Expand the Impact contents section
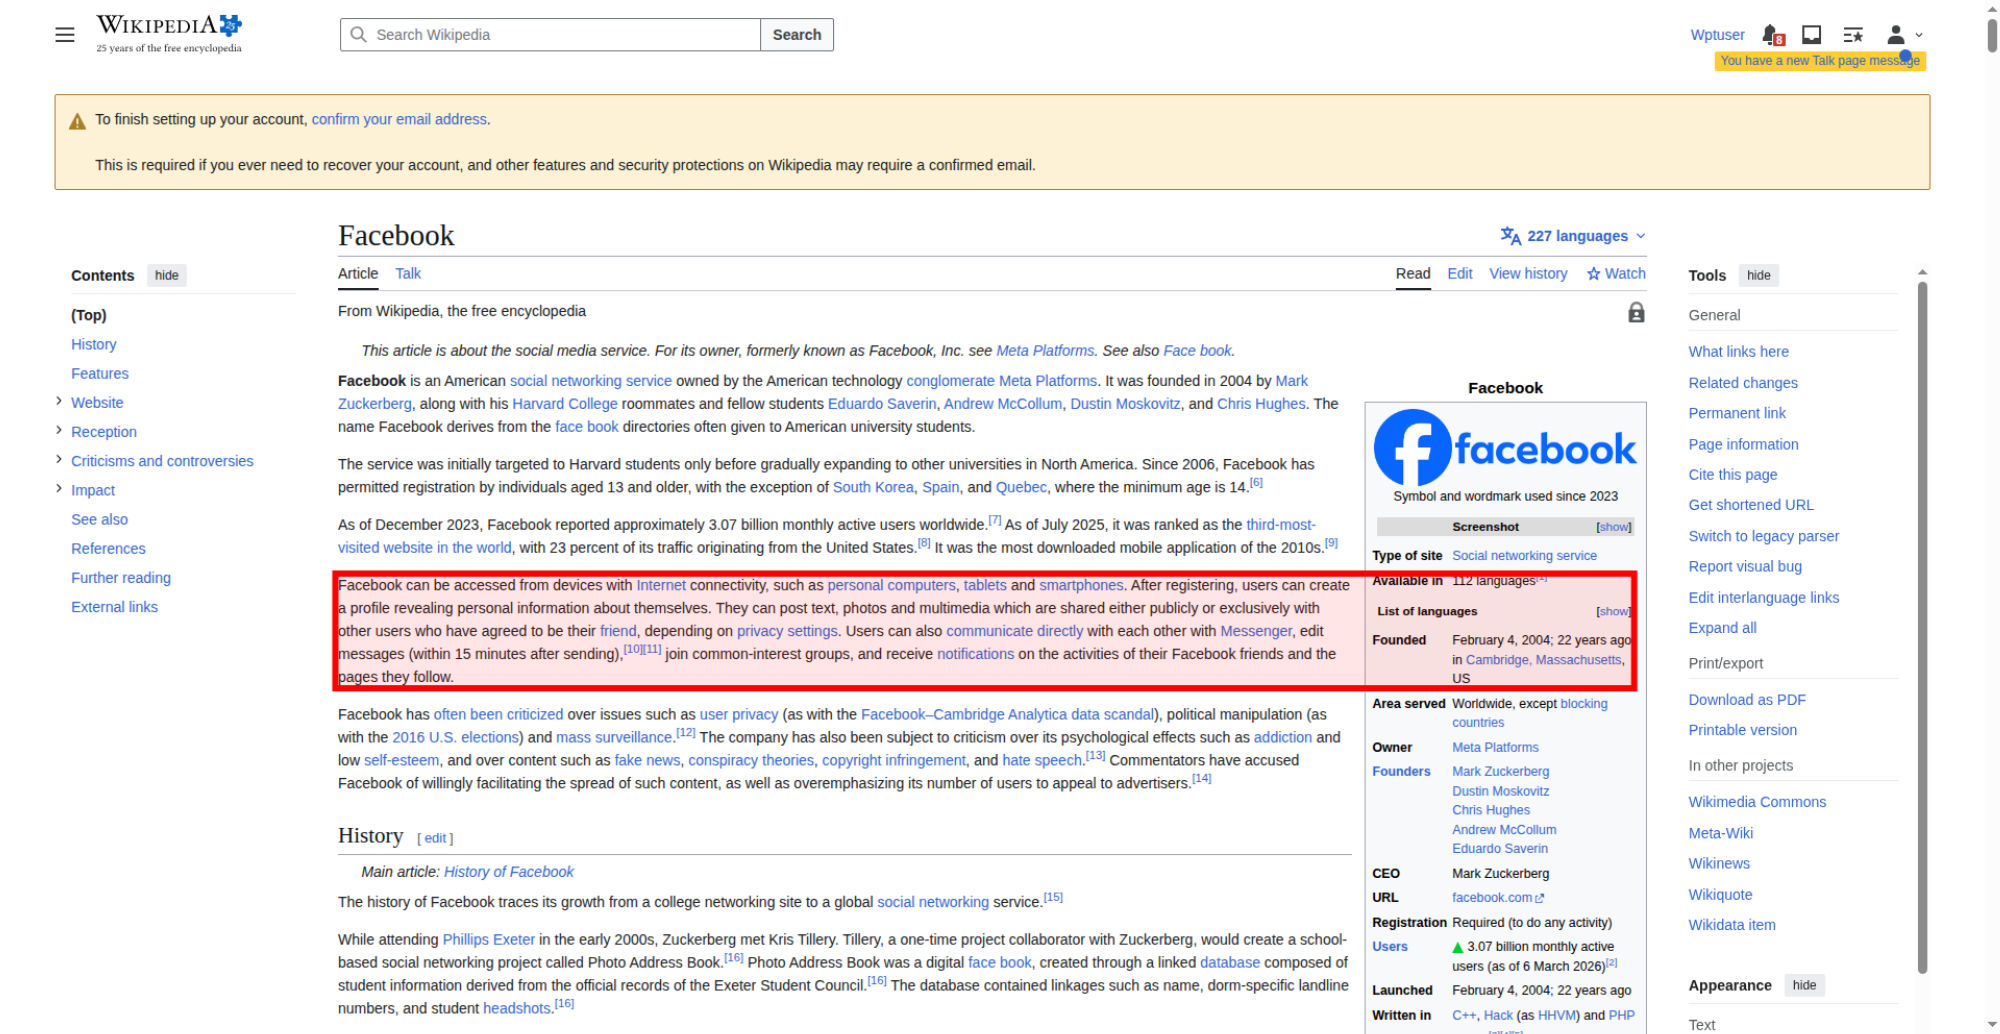The image size is (2000, 1034). point(59,489)
